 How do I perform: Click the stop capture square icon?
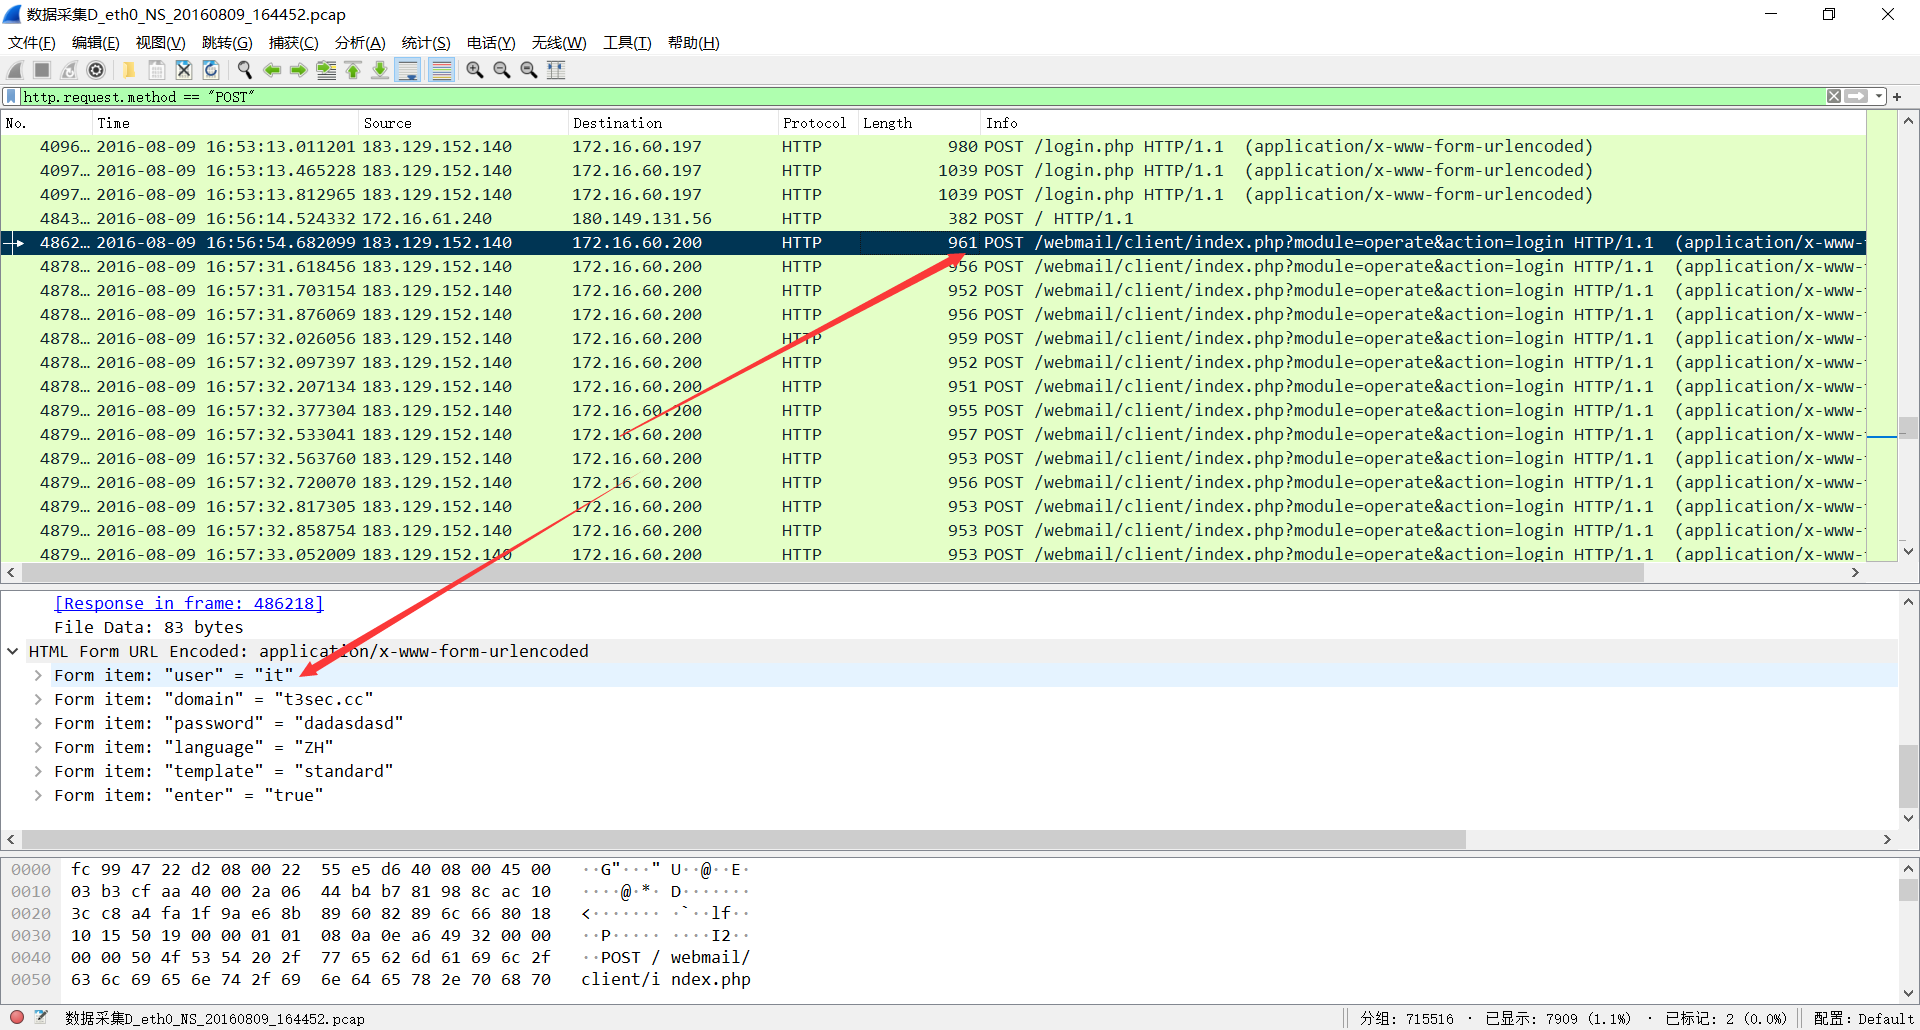click(x=42, y=70)
